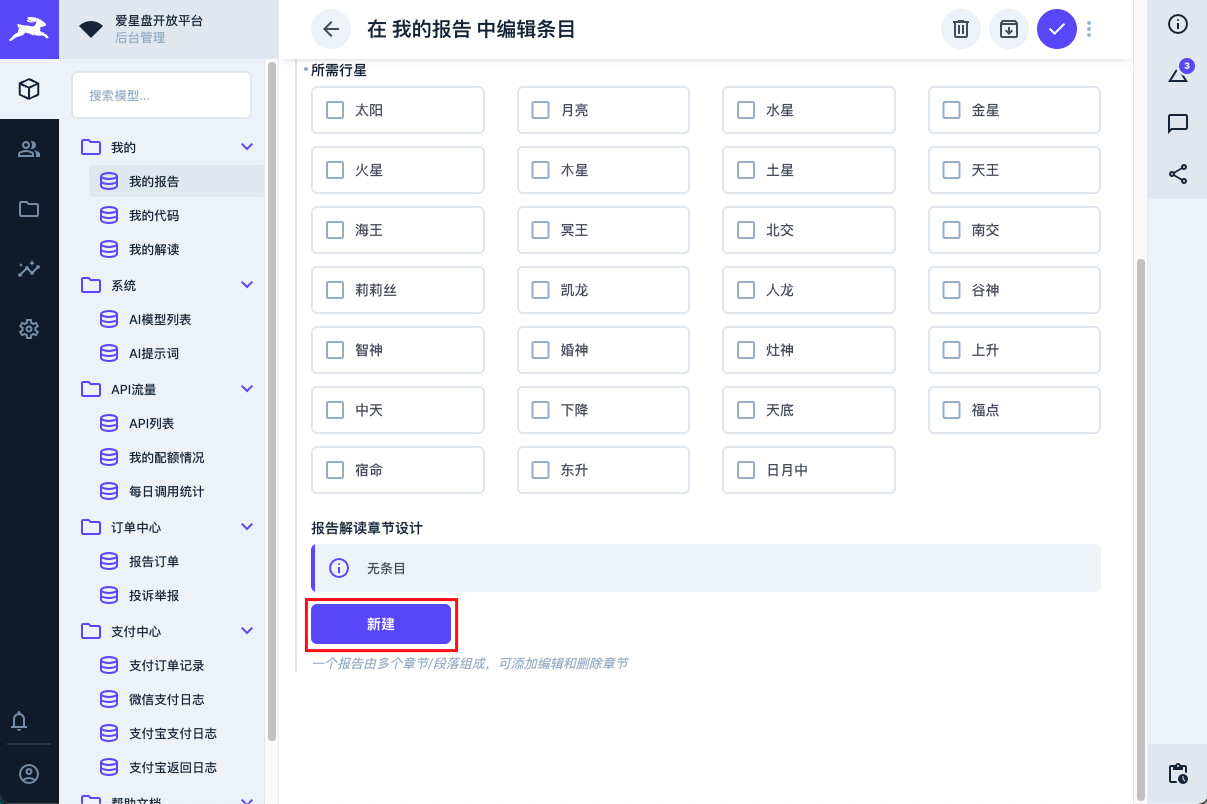This screenshot has width=1207, height=804.
Task: Check the 太阳 checkbox
Action: tap(335, 110)
